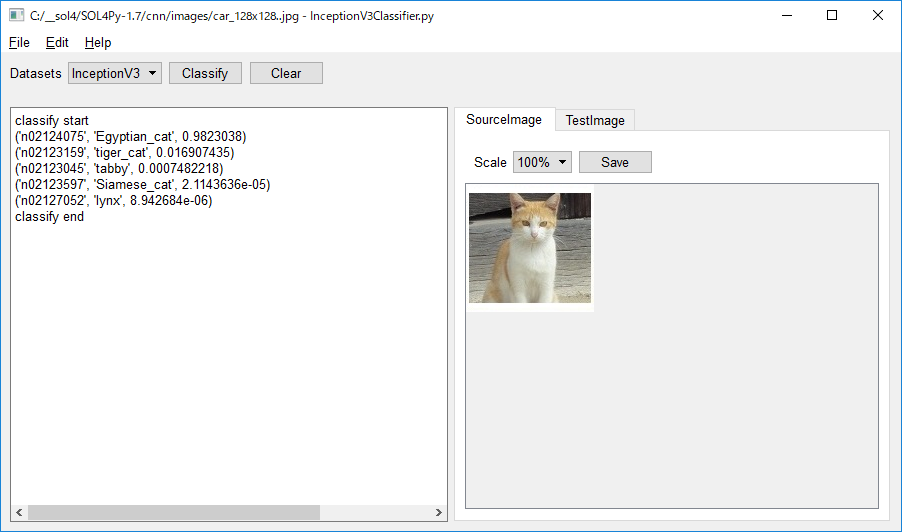This screenshot has height=532, width=902.
Task: Open the Edit menu
Action: (57, 43)
